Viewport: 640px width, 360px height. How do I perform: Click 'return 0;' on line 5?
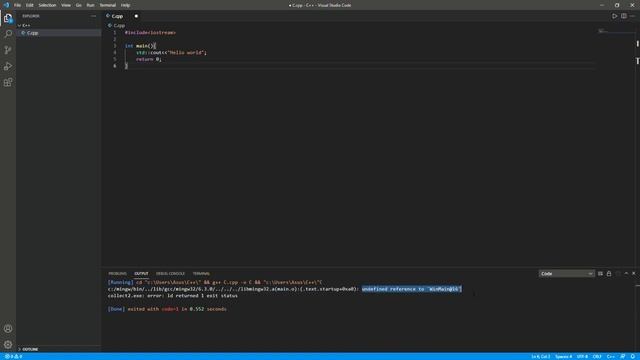coord(149,59)
